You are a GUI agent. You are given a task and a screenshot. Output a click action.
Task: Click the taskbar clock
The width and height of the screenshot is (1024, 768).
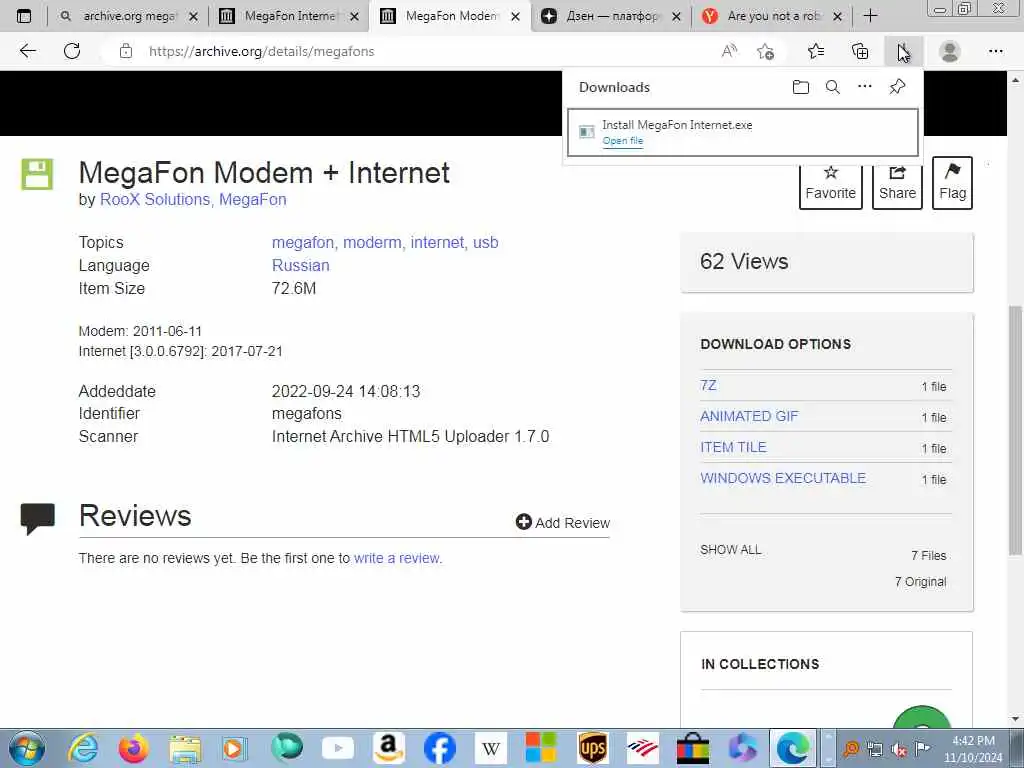coord(973,749)
